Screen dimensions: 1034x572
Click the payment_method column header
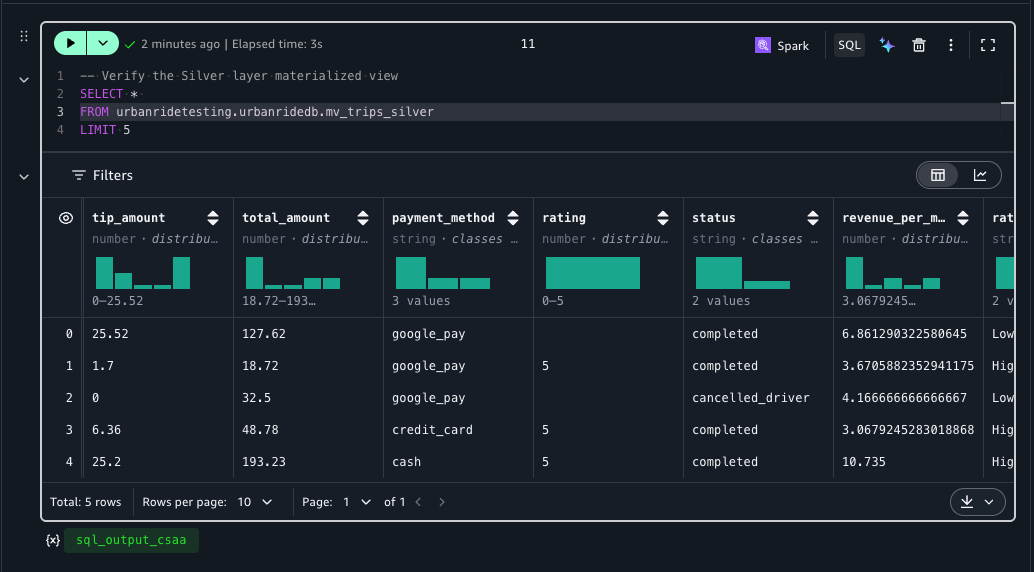coord(443,218)
